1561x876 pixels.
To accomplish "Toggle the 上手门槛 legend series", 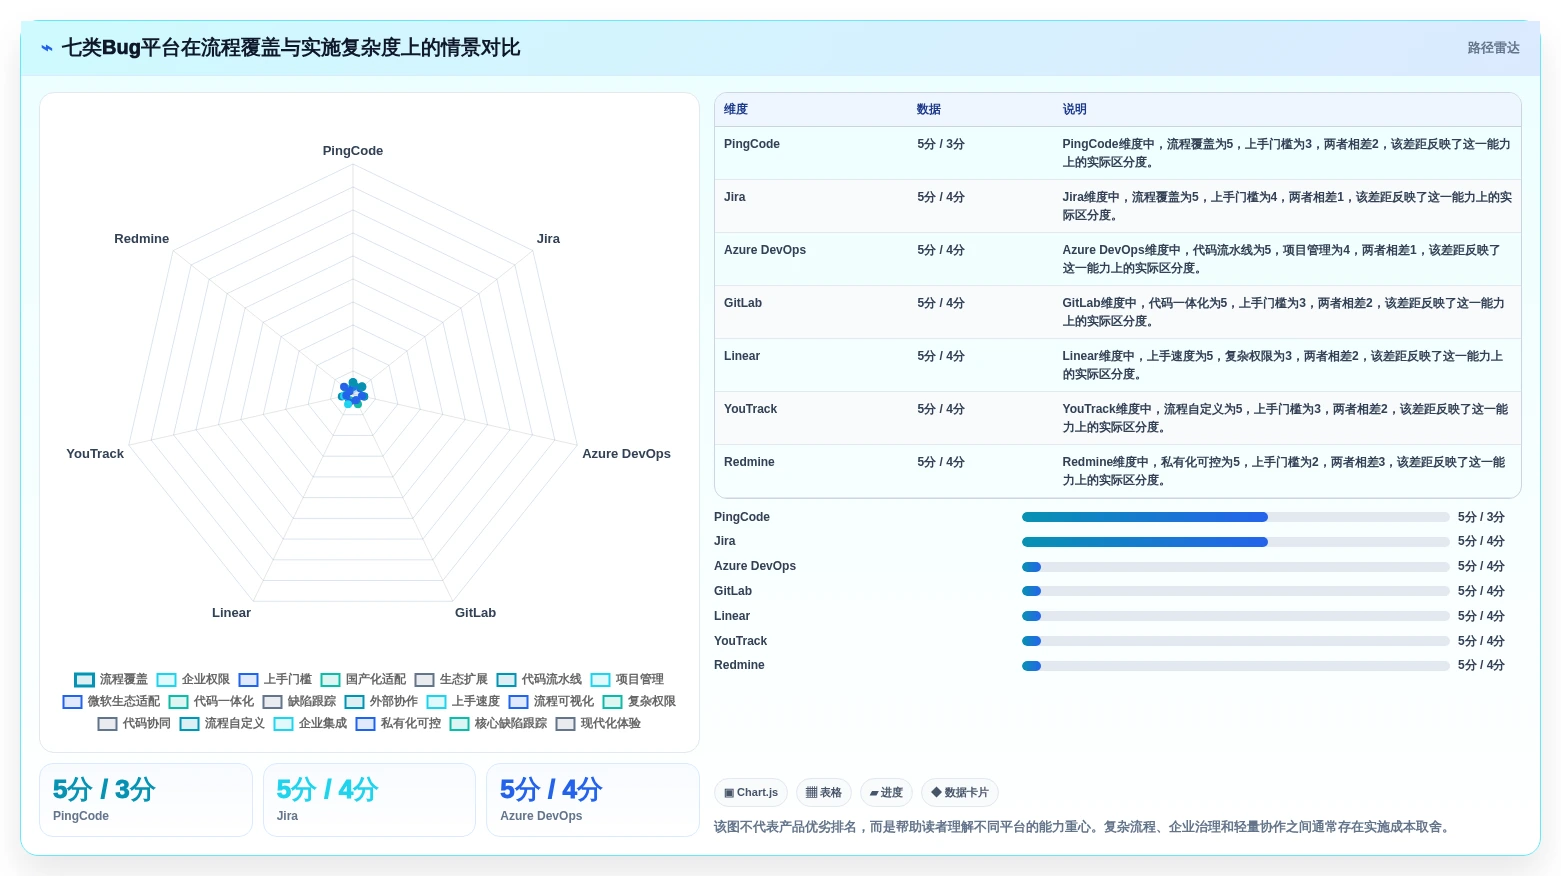I will click(x=275, y=679).
